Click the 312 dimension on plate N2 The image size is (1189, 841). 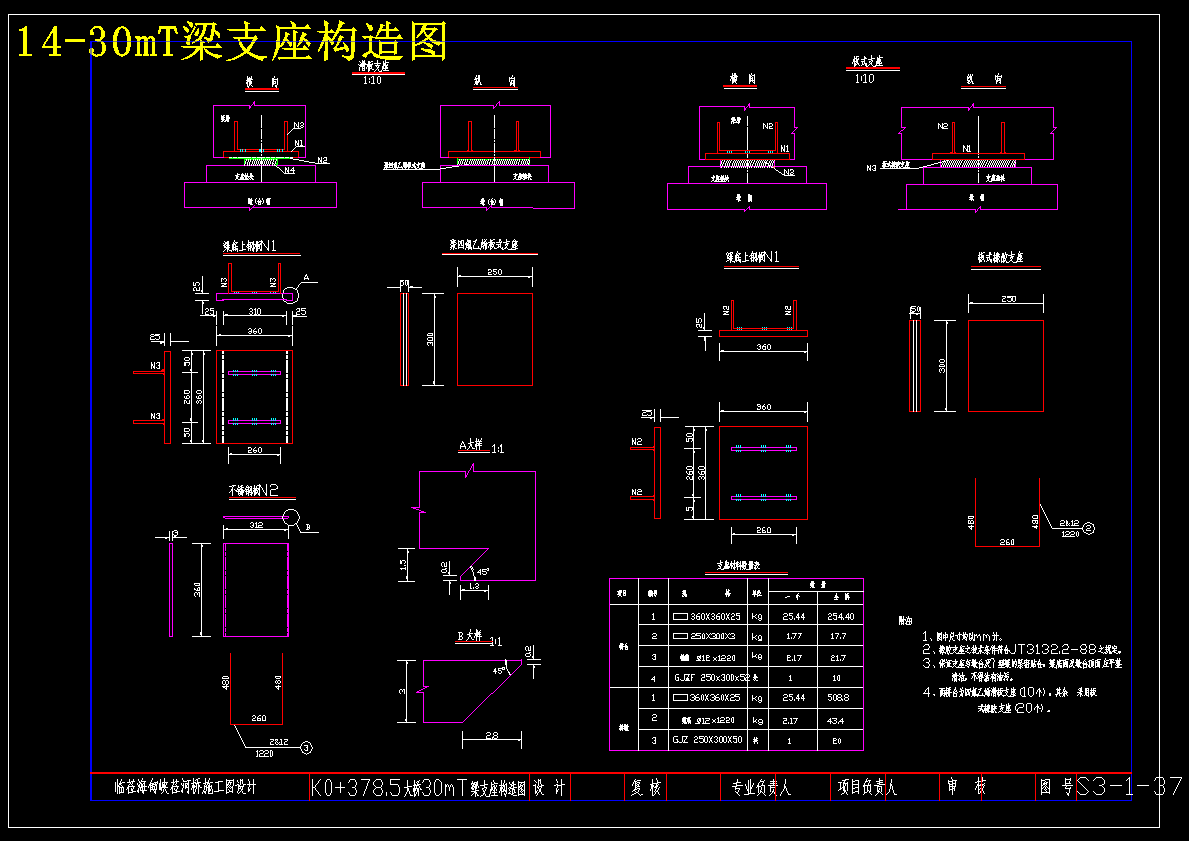click(x=256, y=525)
